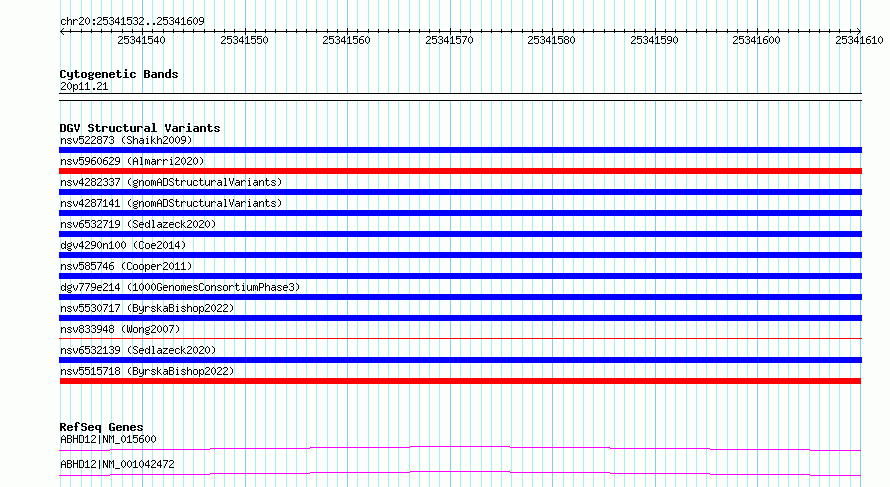Click the ABHD12|NM_015600 gene label

pos(108,439)
